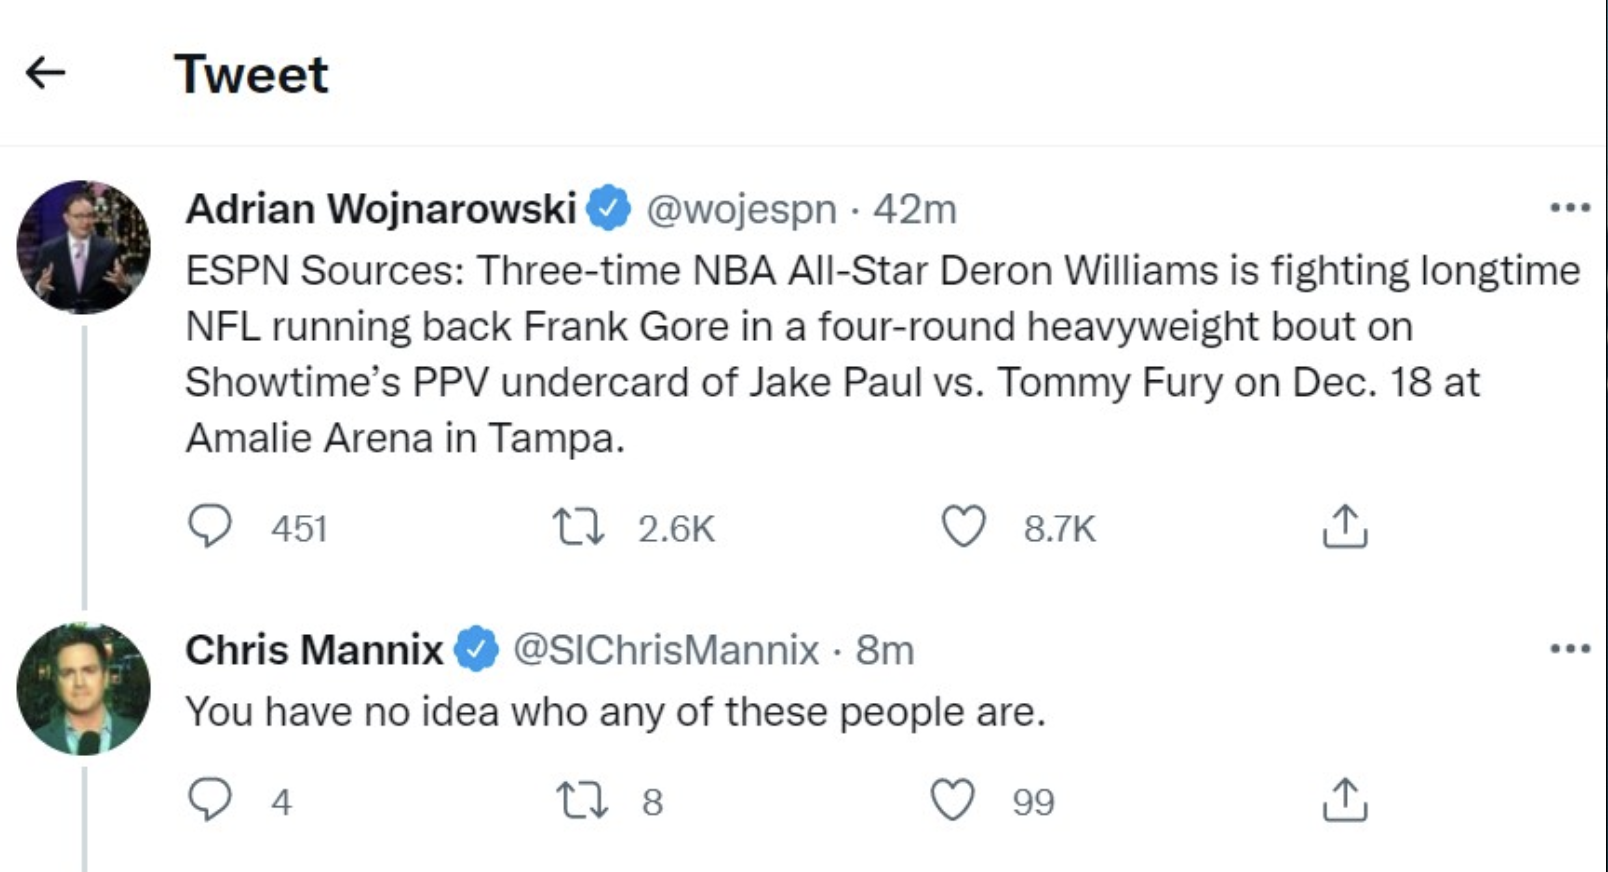Reply to Chris Mannix's tweet
Screen dimensions: 1608x872
210,800
